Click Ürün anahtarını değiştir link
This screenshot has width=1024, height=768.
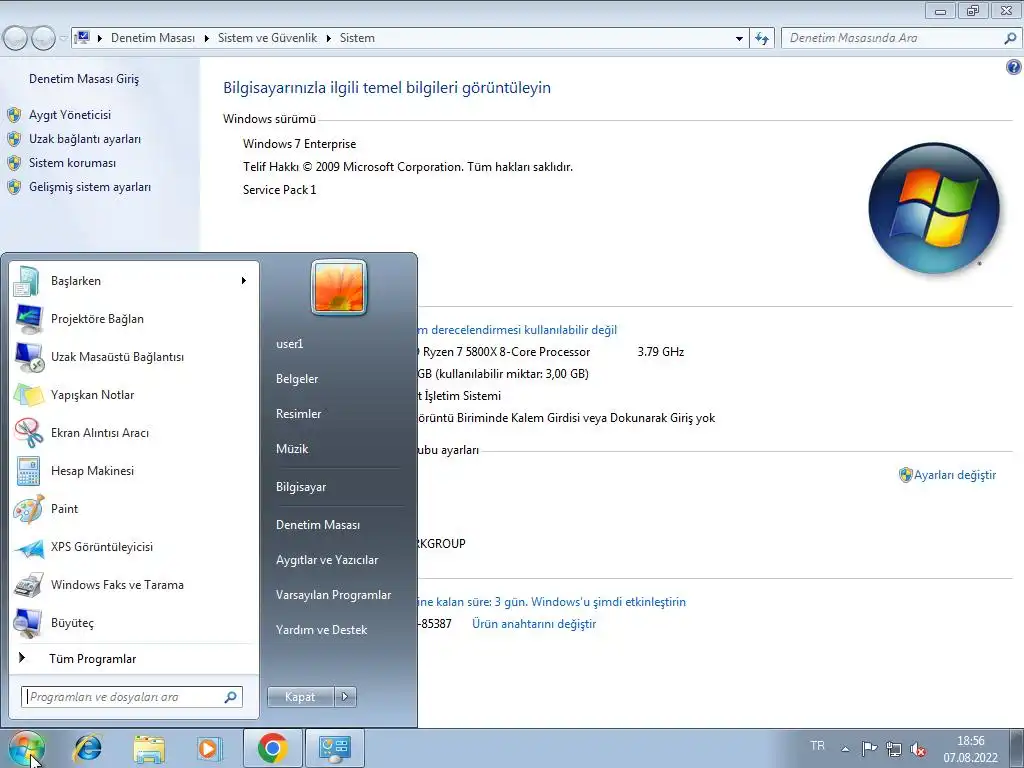(x=534, y=624)
